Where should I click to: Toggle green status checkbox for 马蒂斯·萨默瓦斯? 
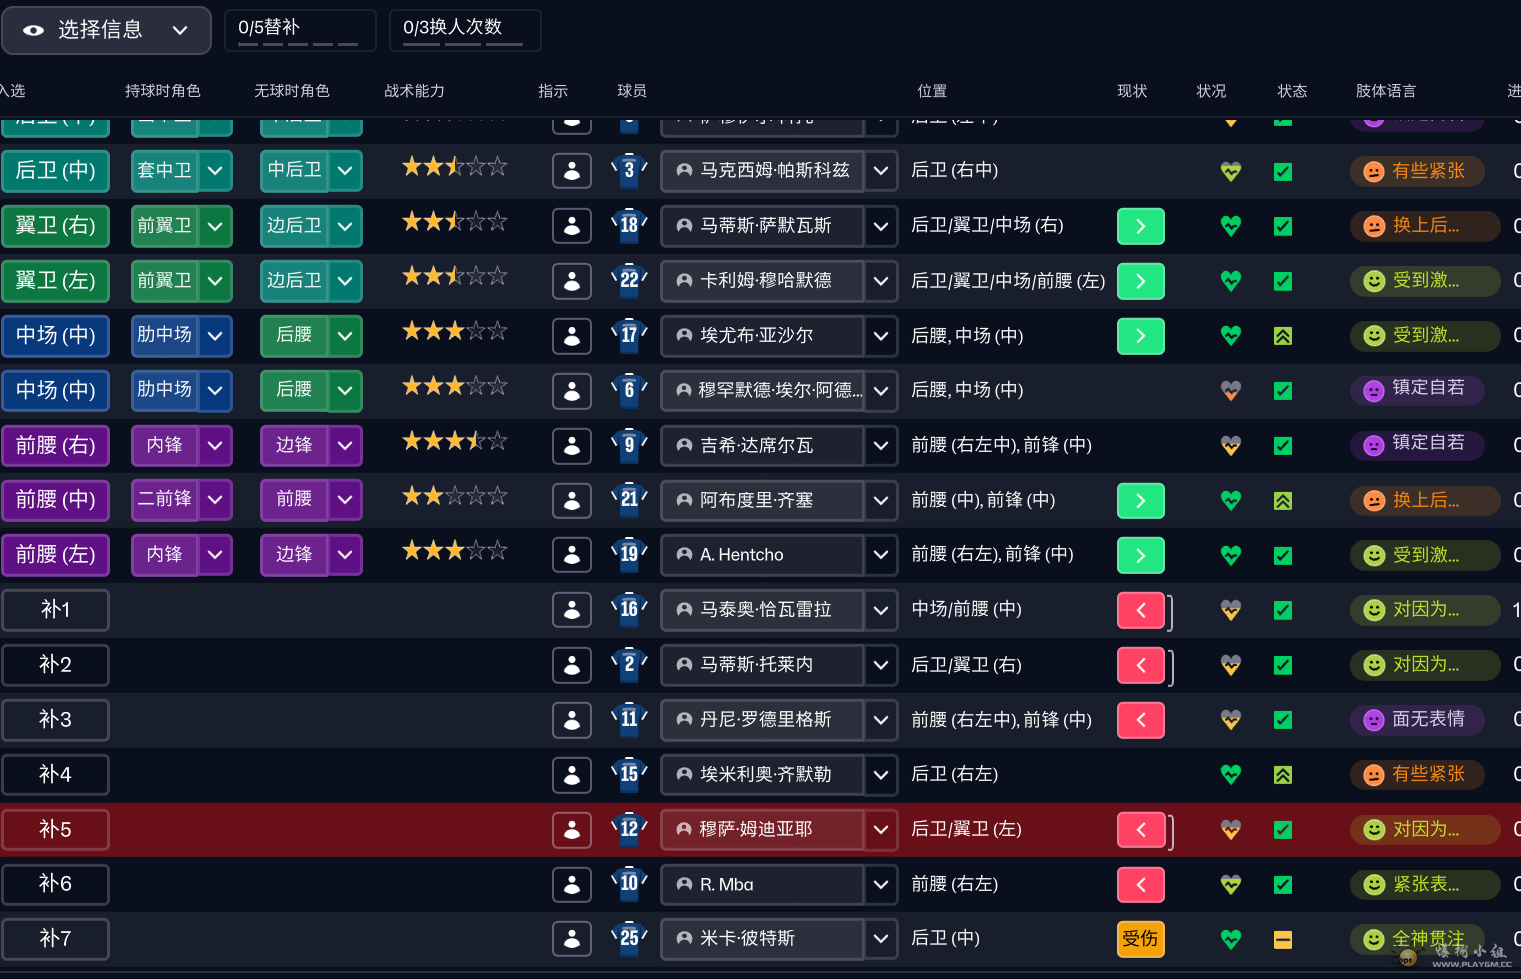1283,227
